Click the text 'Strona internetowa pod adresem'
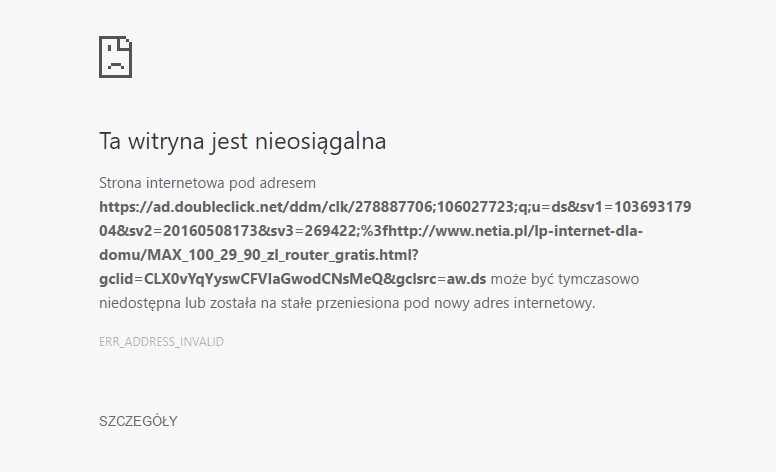This screenshot has width=776, height=472. (207, 183)
